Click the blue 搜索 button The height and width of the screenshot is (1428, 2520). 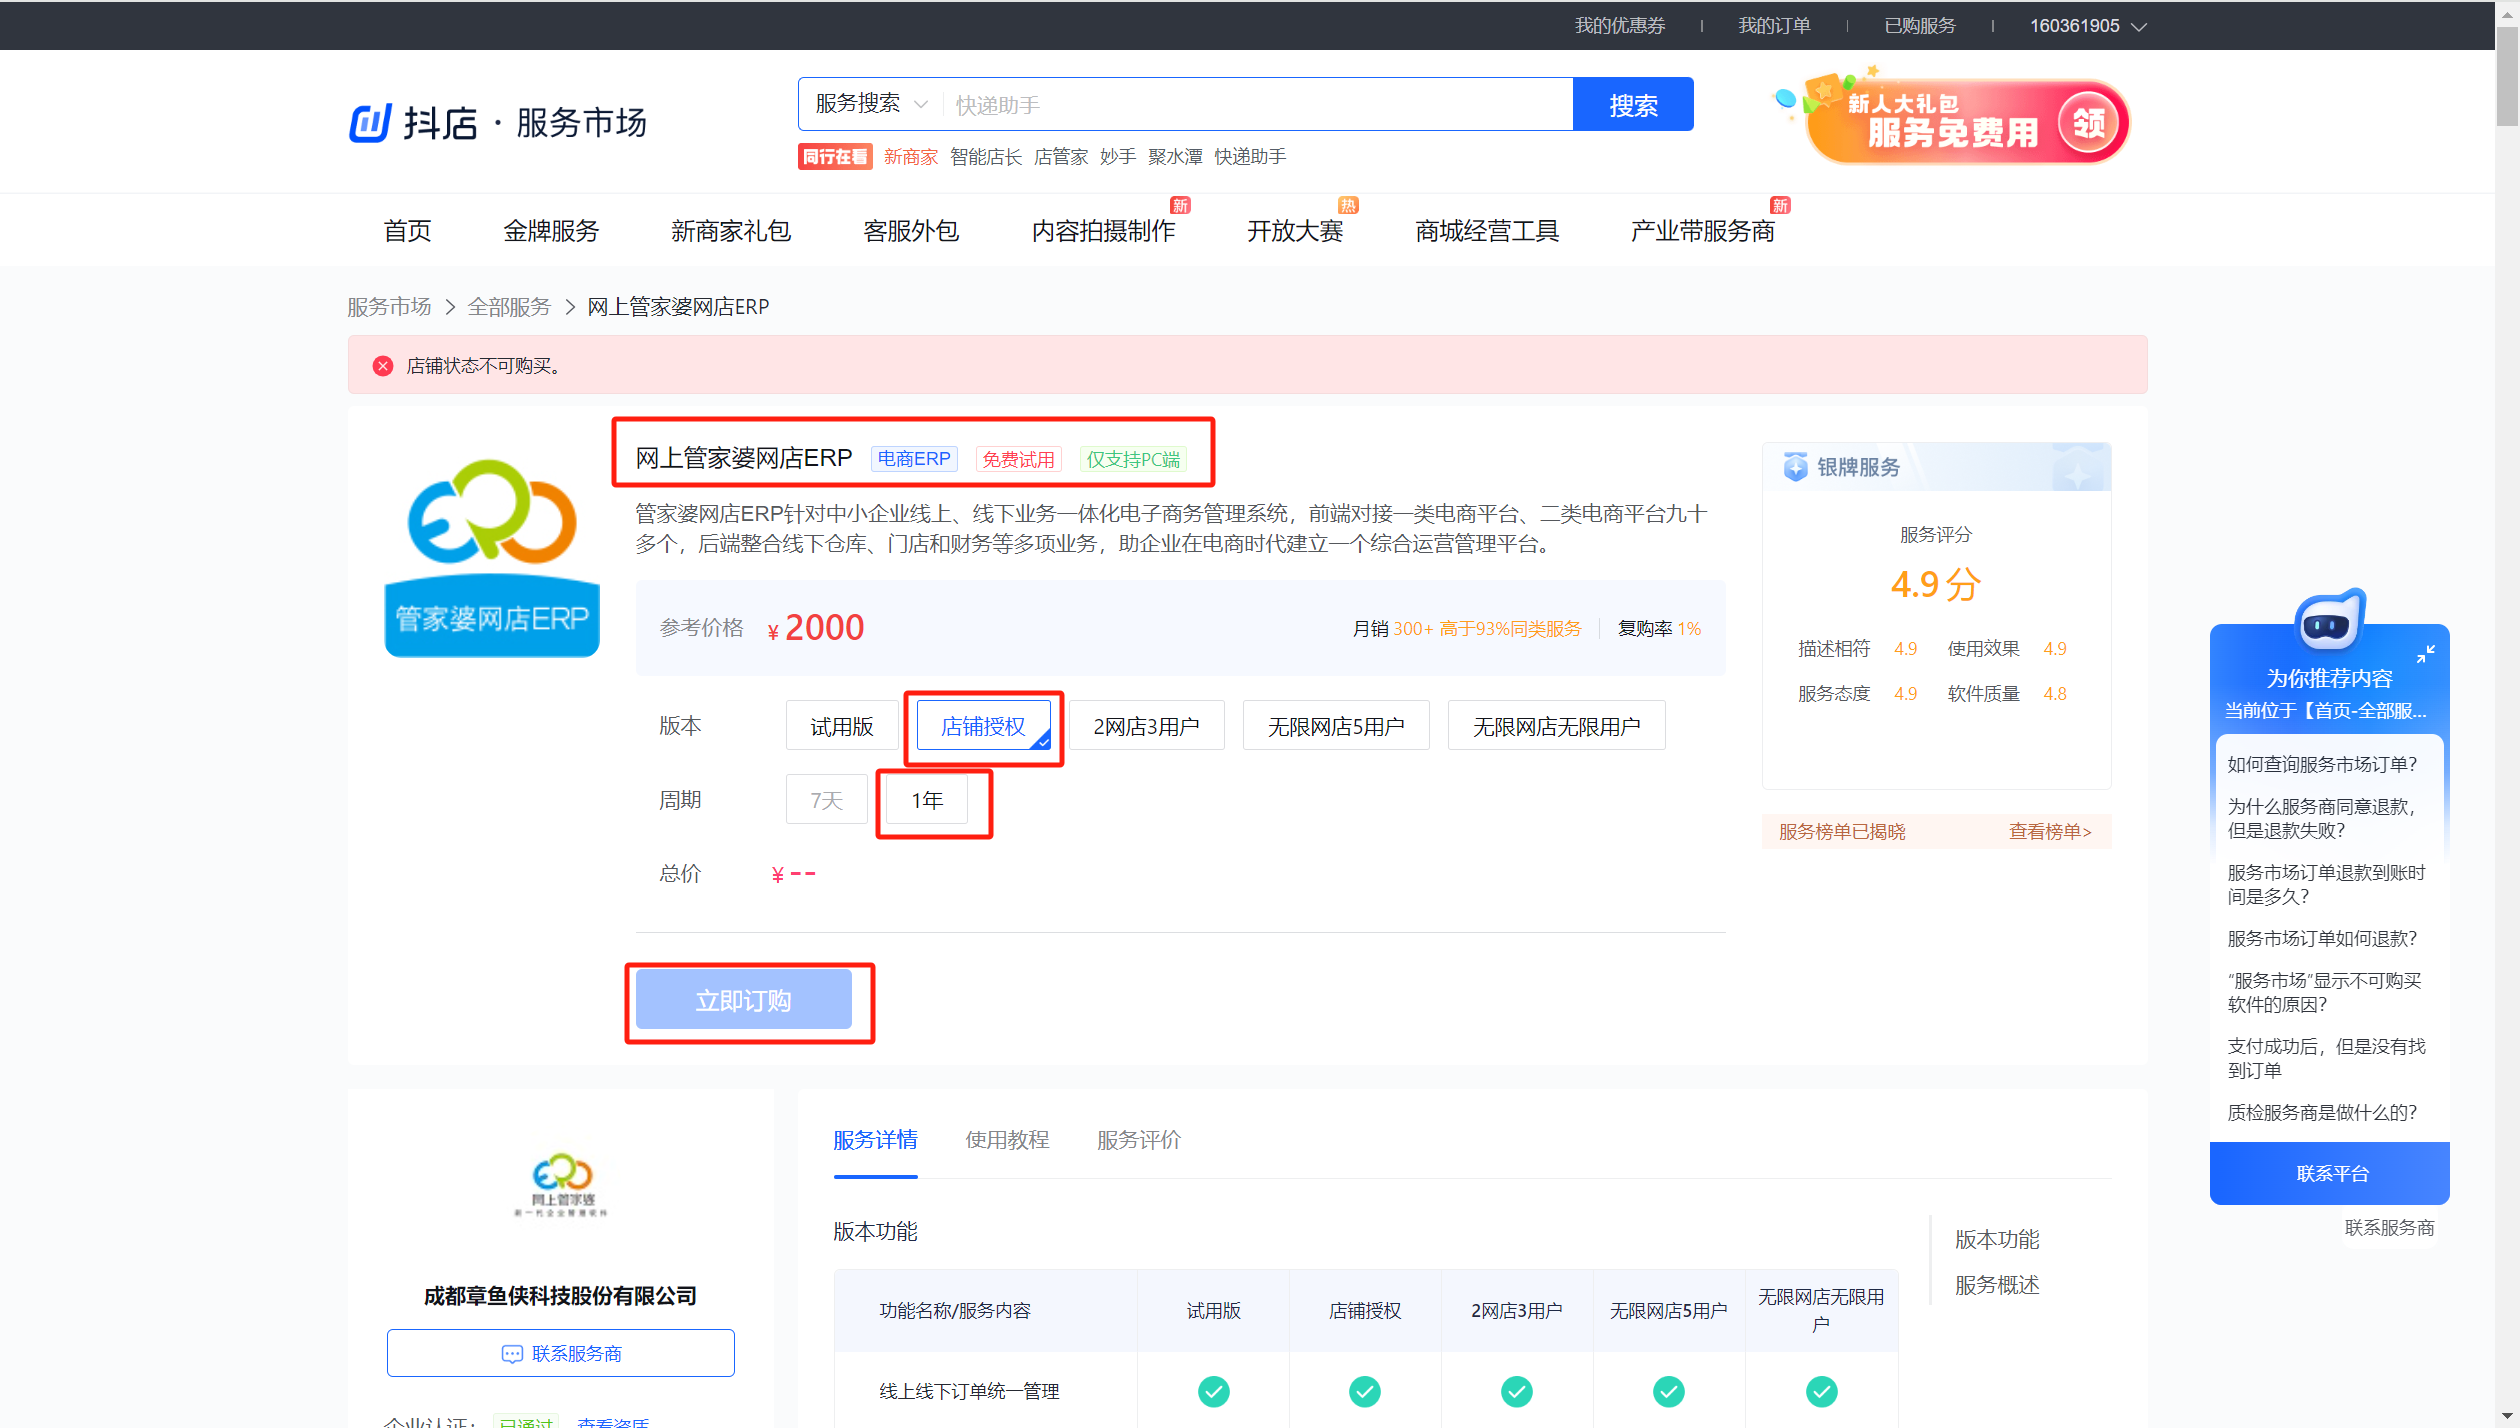pos(1633,104)
